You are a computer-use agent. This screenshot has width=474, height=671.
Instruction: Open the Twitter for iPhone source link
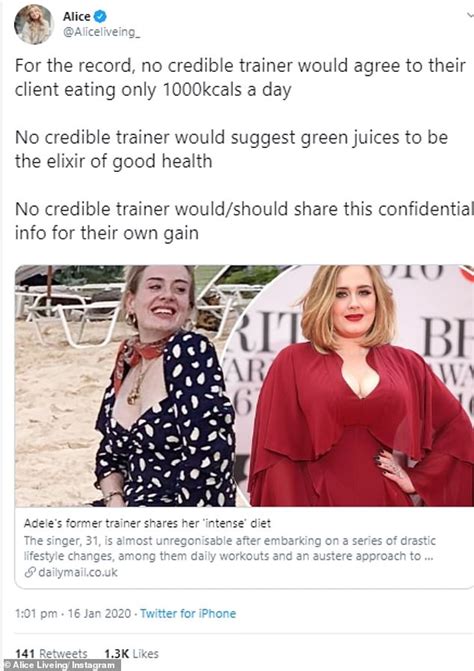188,613
